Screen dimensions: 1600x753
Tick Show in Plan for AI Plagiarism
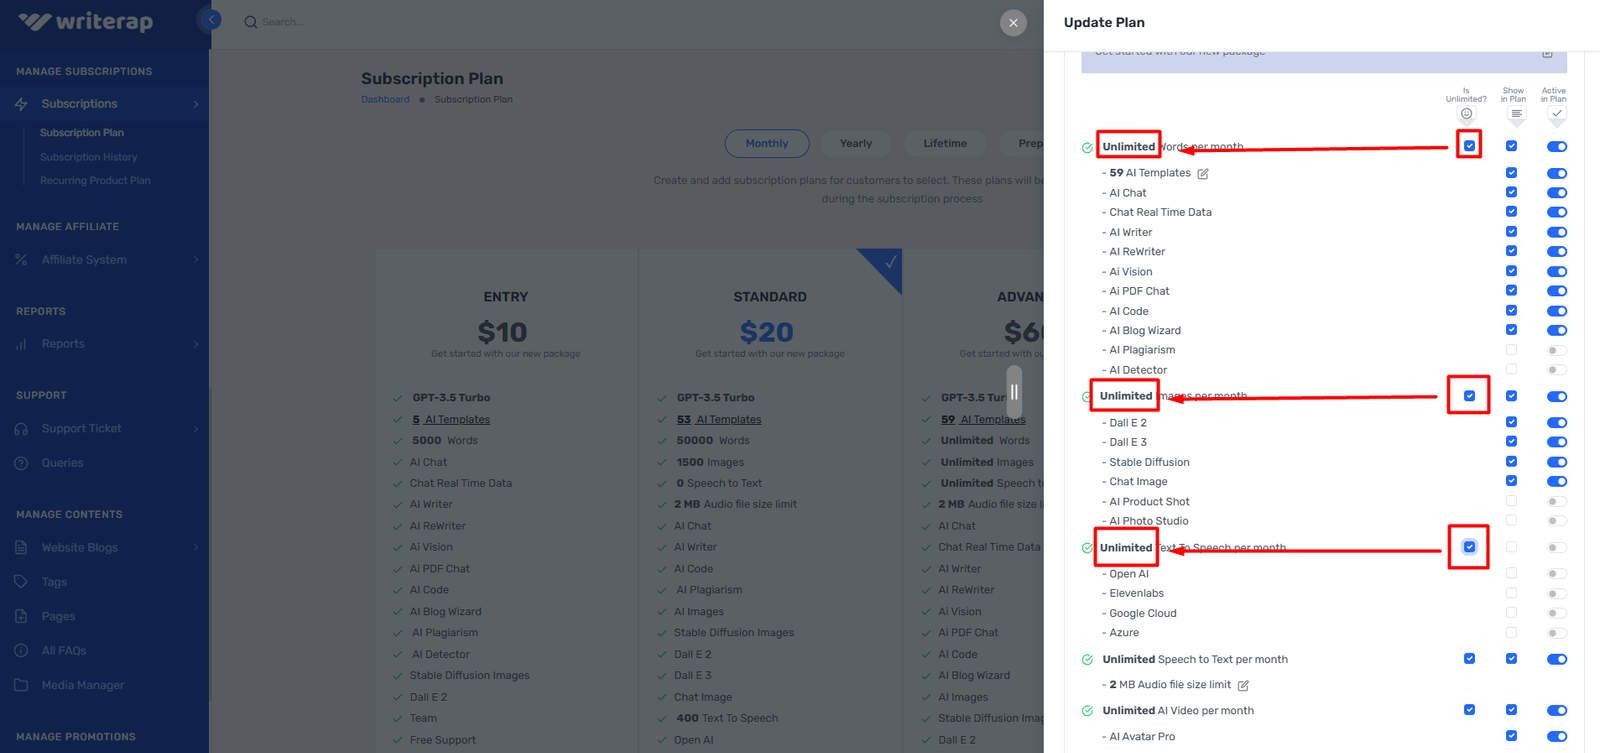(1511, 350)
